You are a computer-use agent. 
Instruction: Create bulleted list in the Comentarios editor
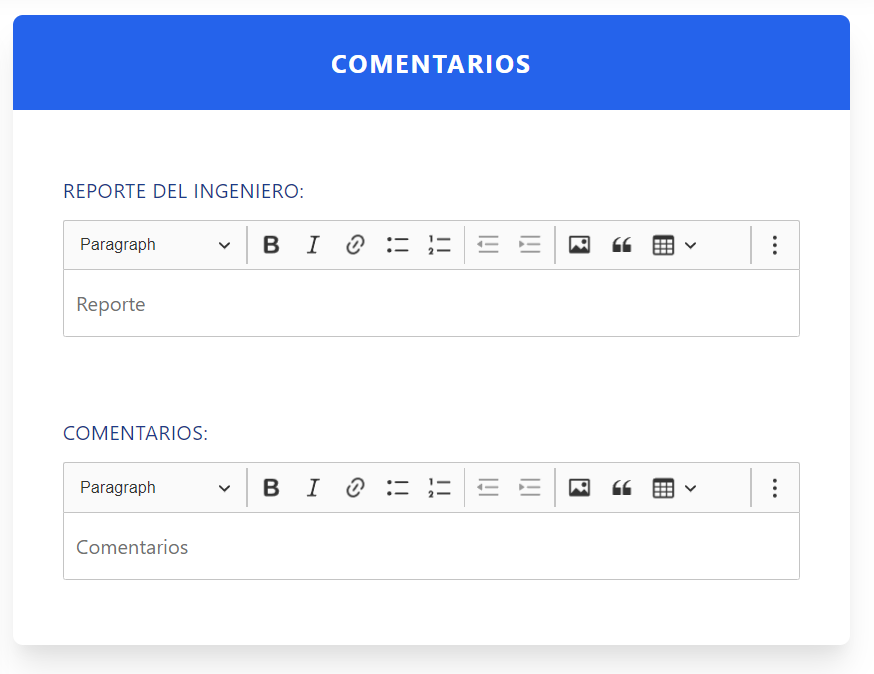tap(398, 488)
